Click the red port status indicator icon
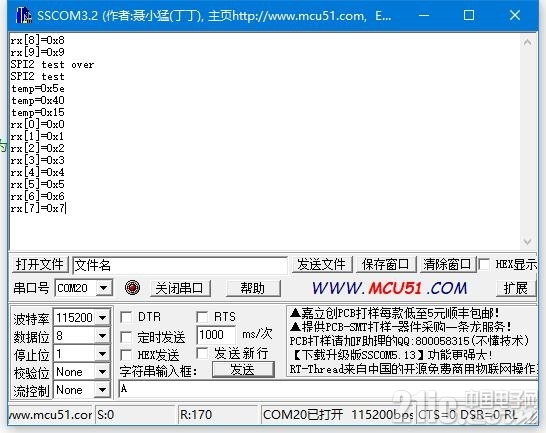Viewport: 546px width, 433px height. [132, 288]
